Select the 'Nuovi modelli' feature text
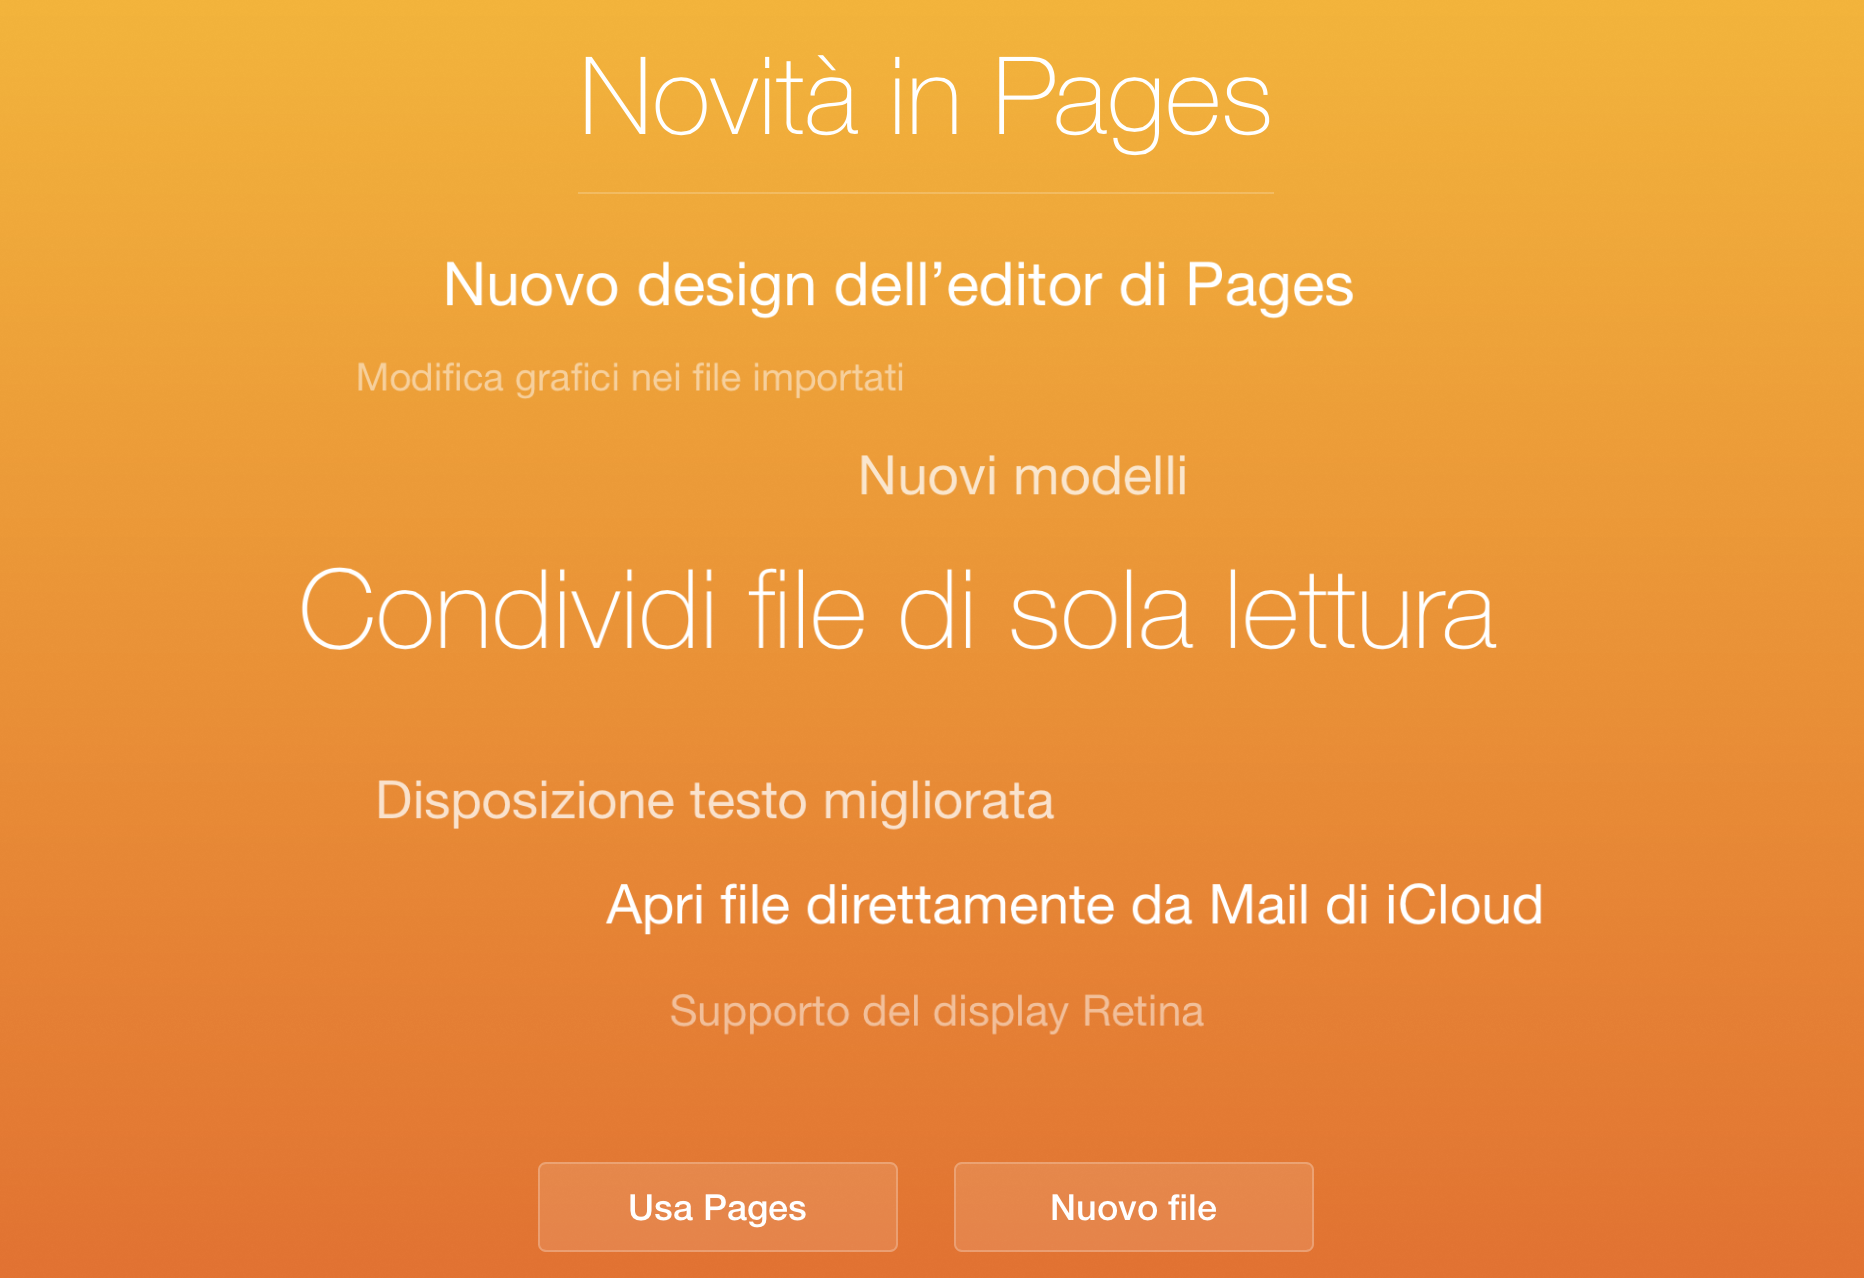 coord(1022,476)
